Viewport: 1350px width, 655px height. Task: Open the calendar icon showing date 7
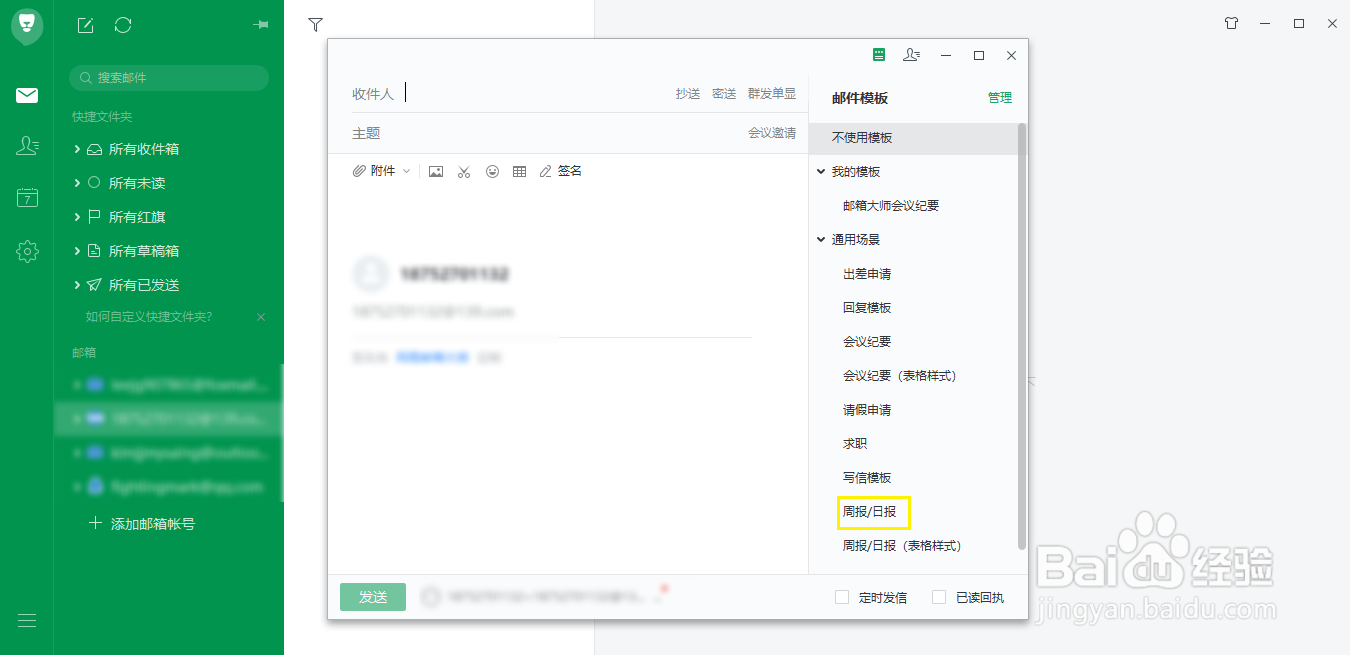[x=26, y=197]
